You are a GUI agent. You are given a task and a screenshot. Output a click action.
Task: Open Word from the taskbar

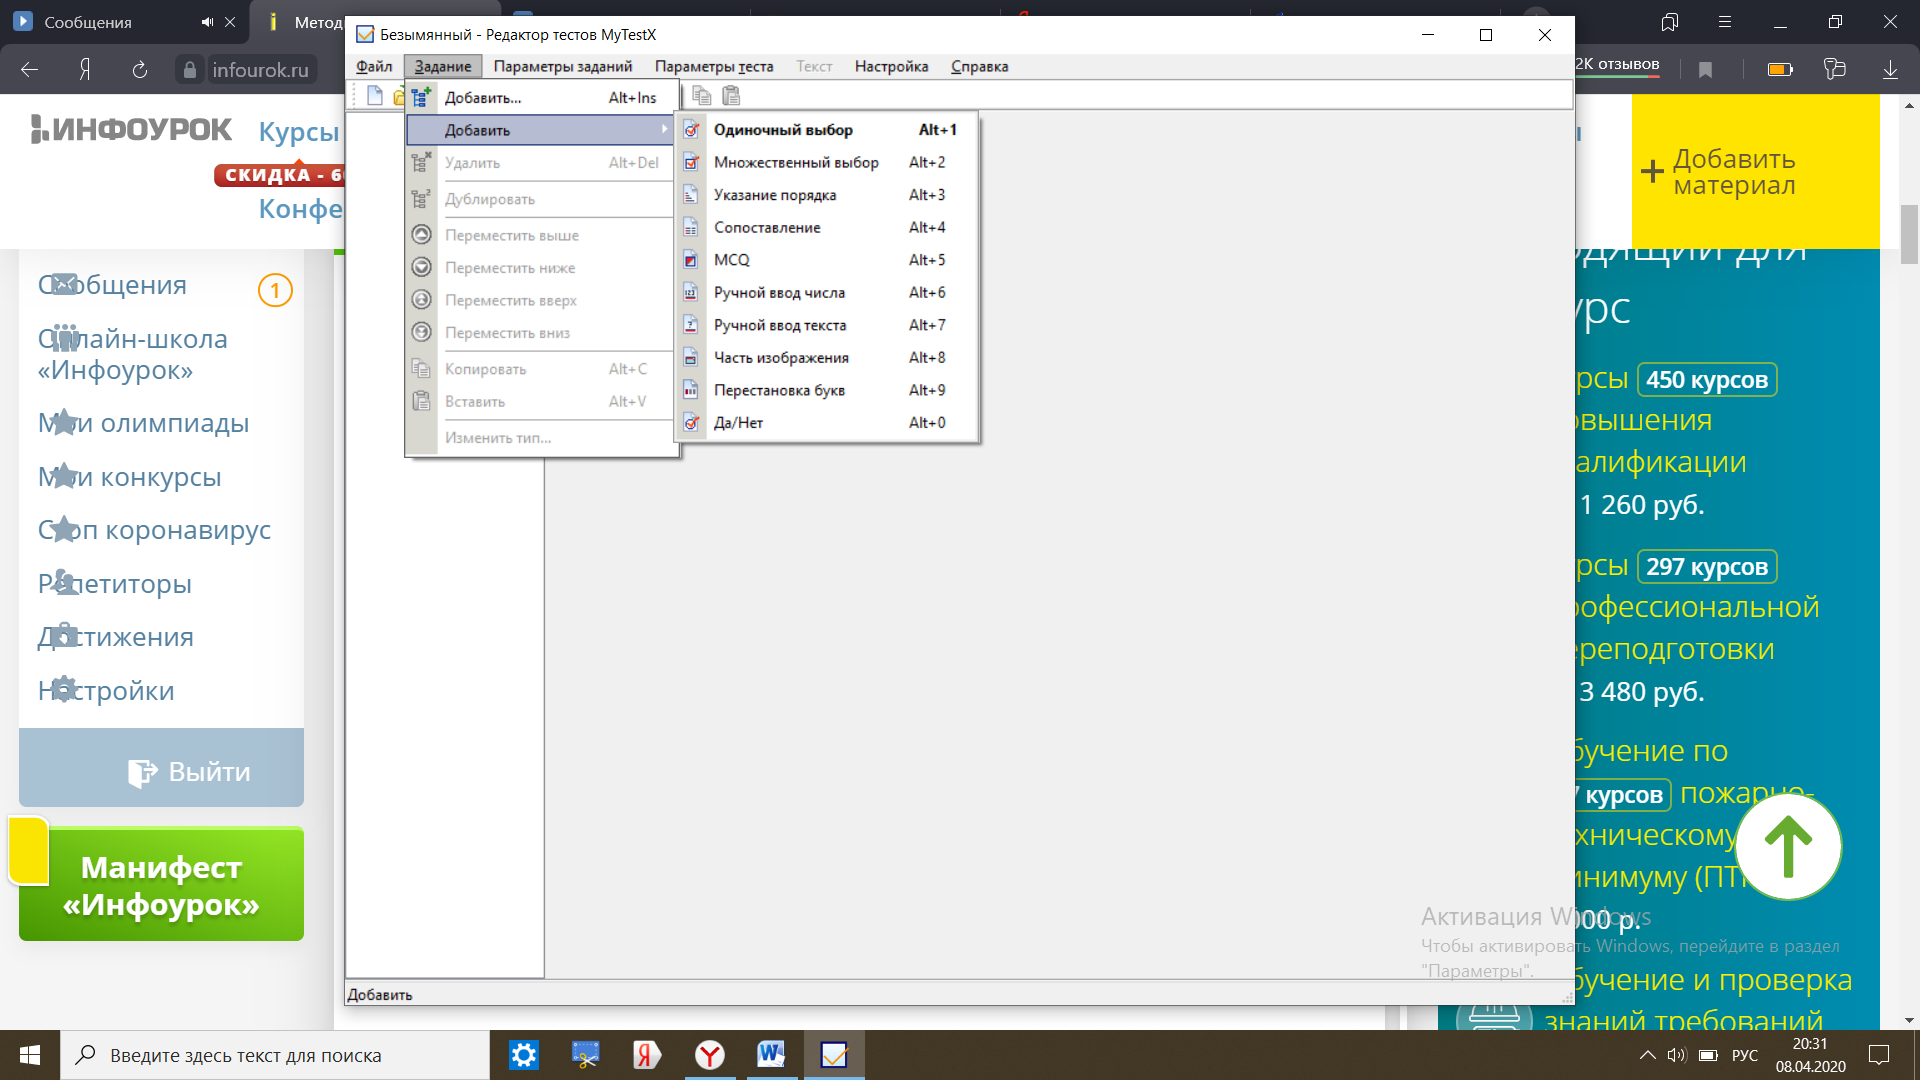coord(771,1055)
